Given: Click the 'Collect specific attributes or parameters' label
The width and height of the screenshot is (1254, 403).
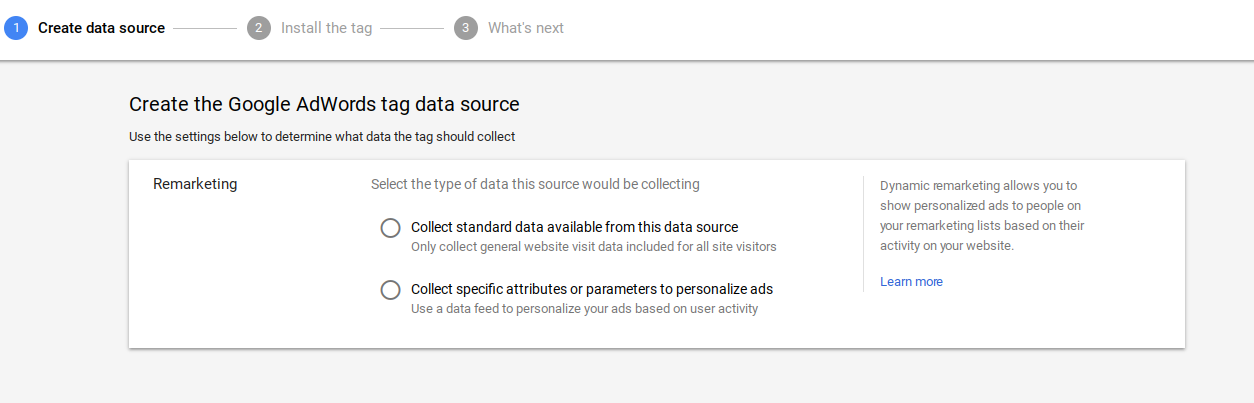Looking at the screenshot, I should pyautogui.click(x=591, y=289).
